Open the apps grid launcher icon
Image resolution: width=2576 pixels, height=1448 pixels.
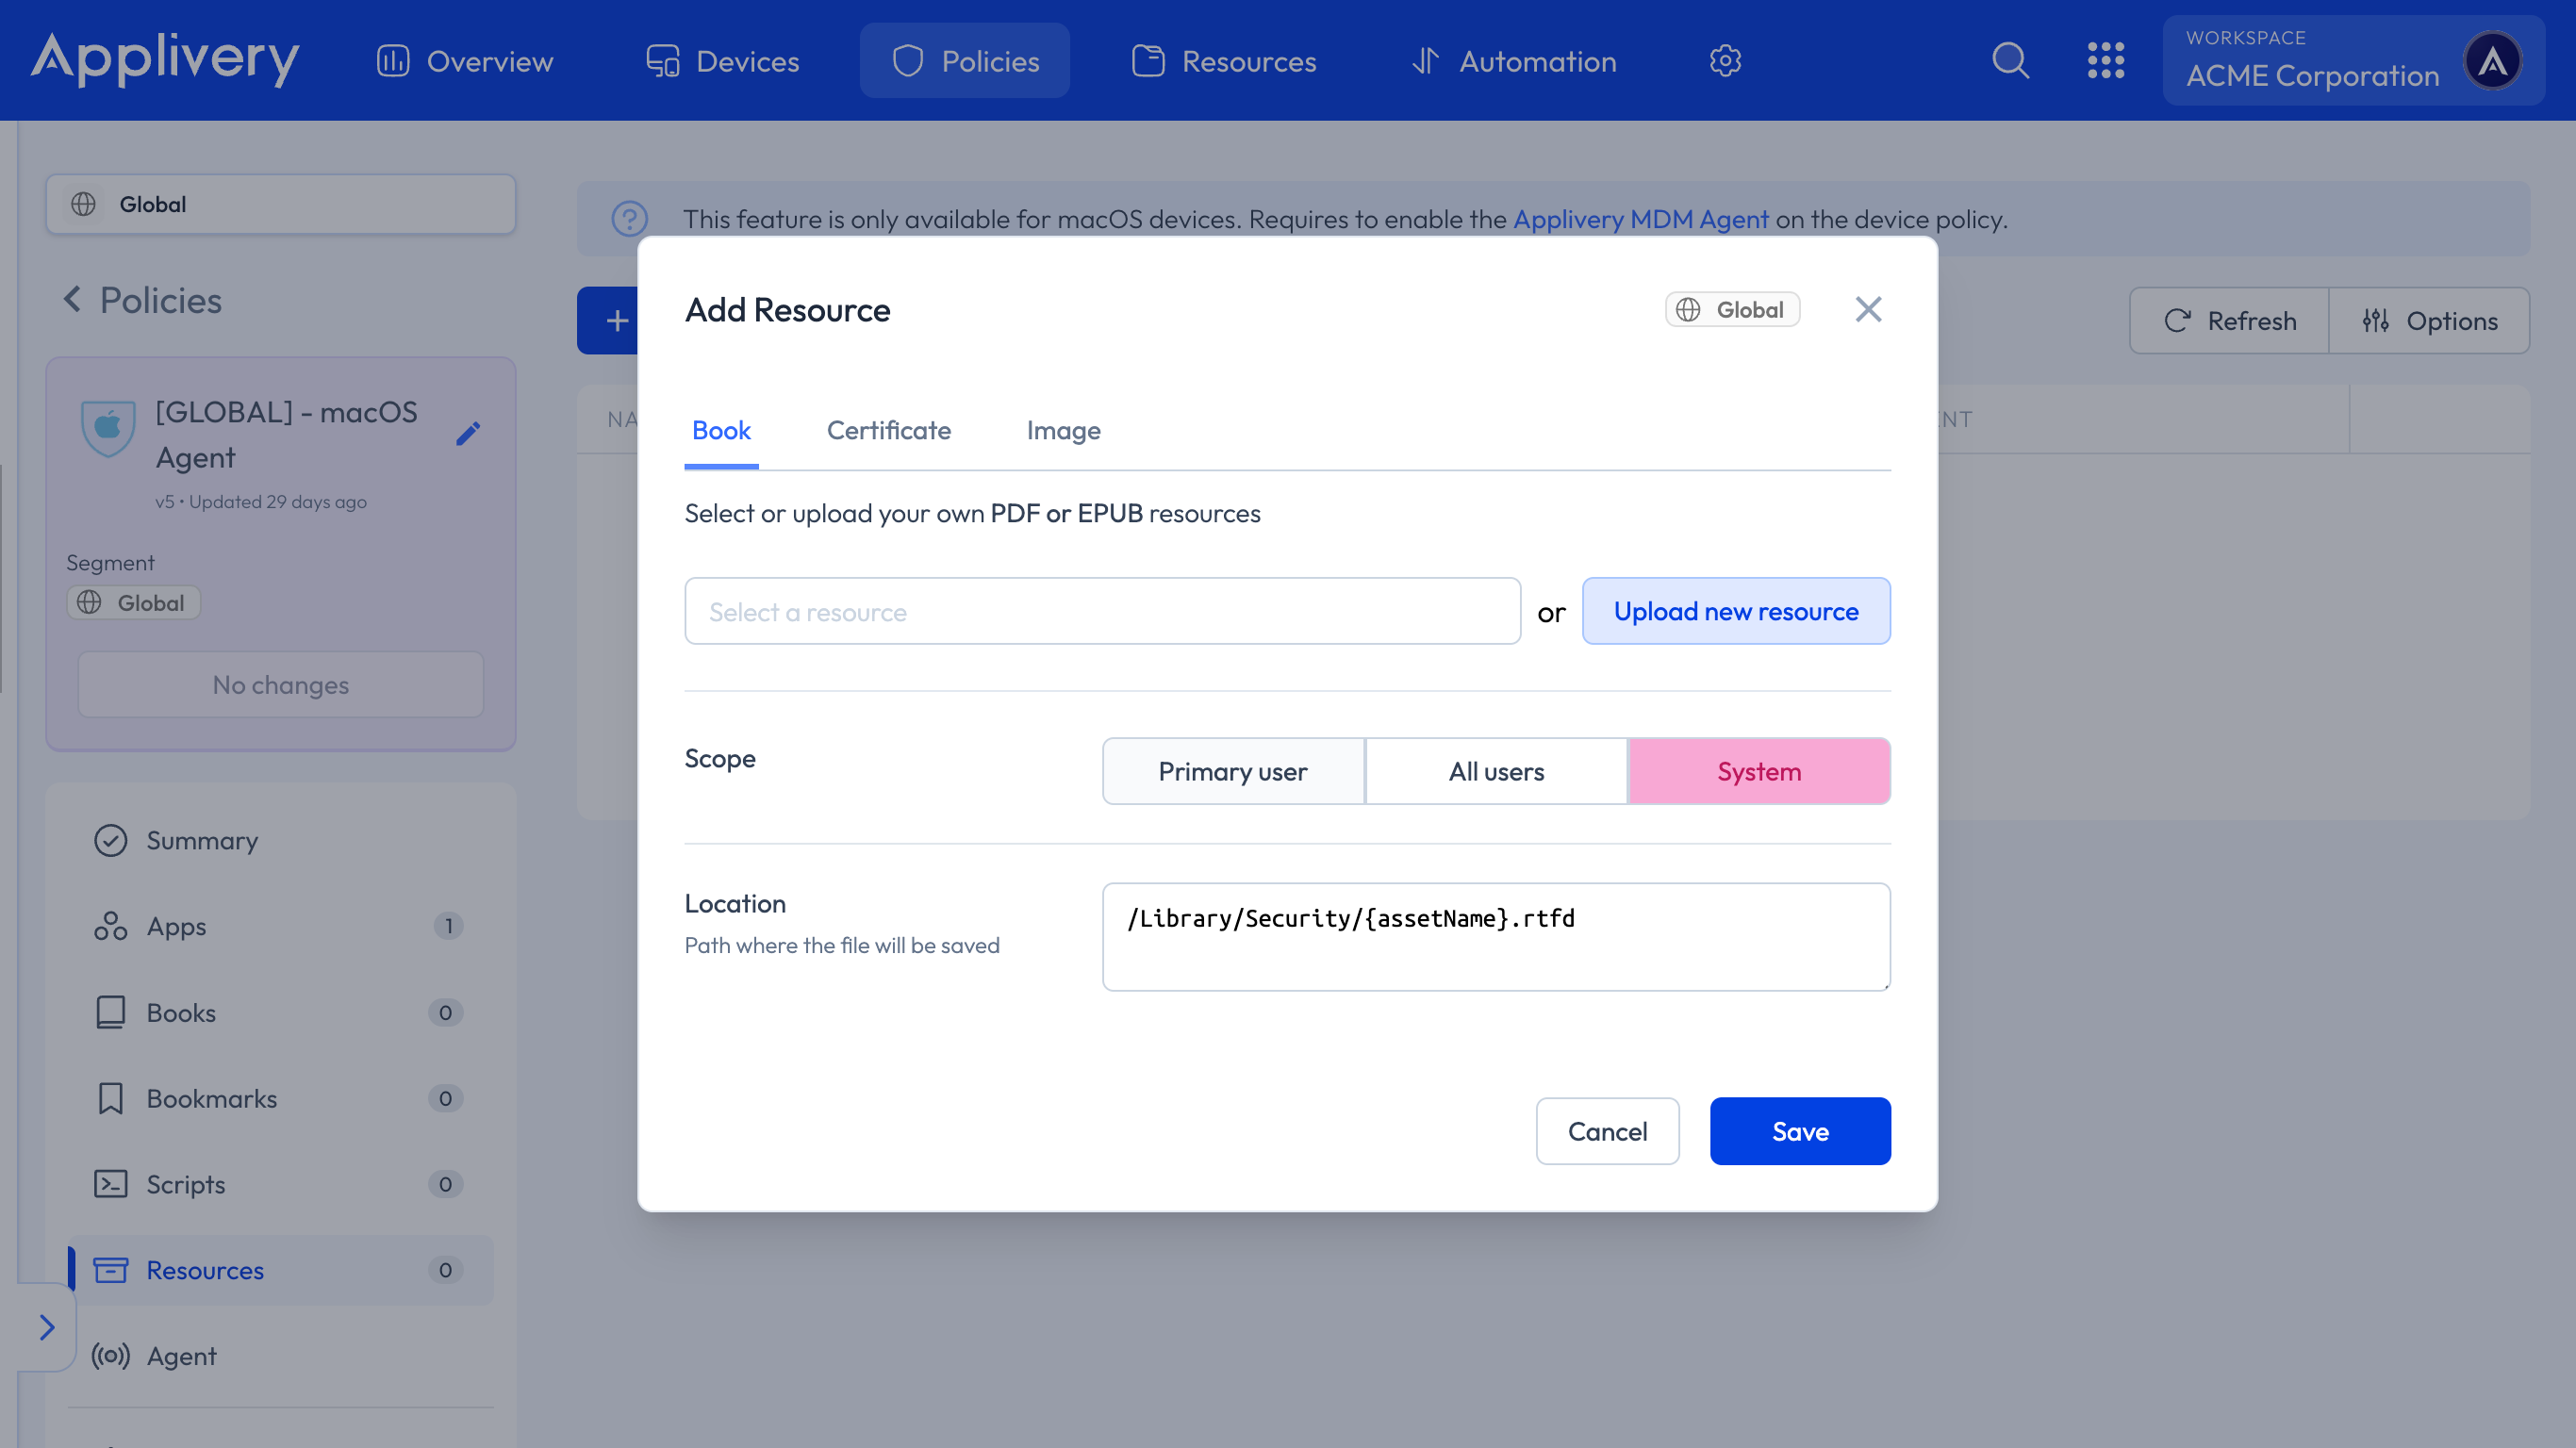pyautogui.click(x=2105, y=61)
